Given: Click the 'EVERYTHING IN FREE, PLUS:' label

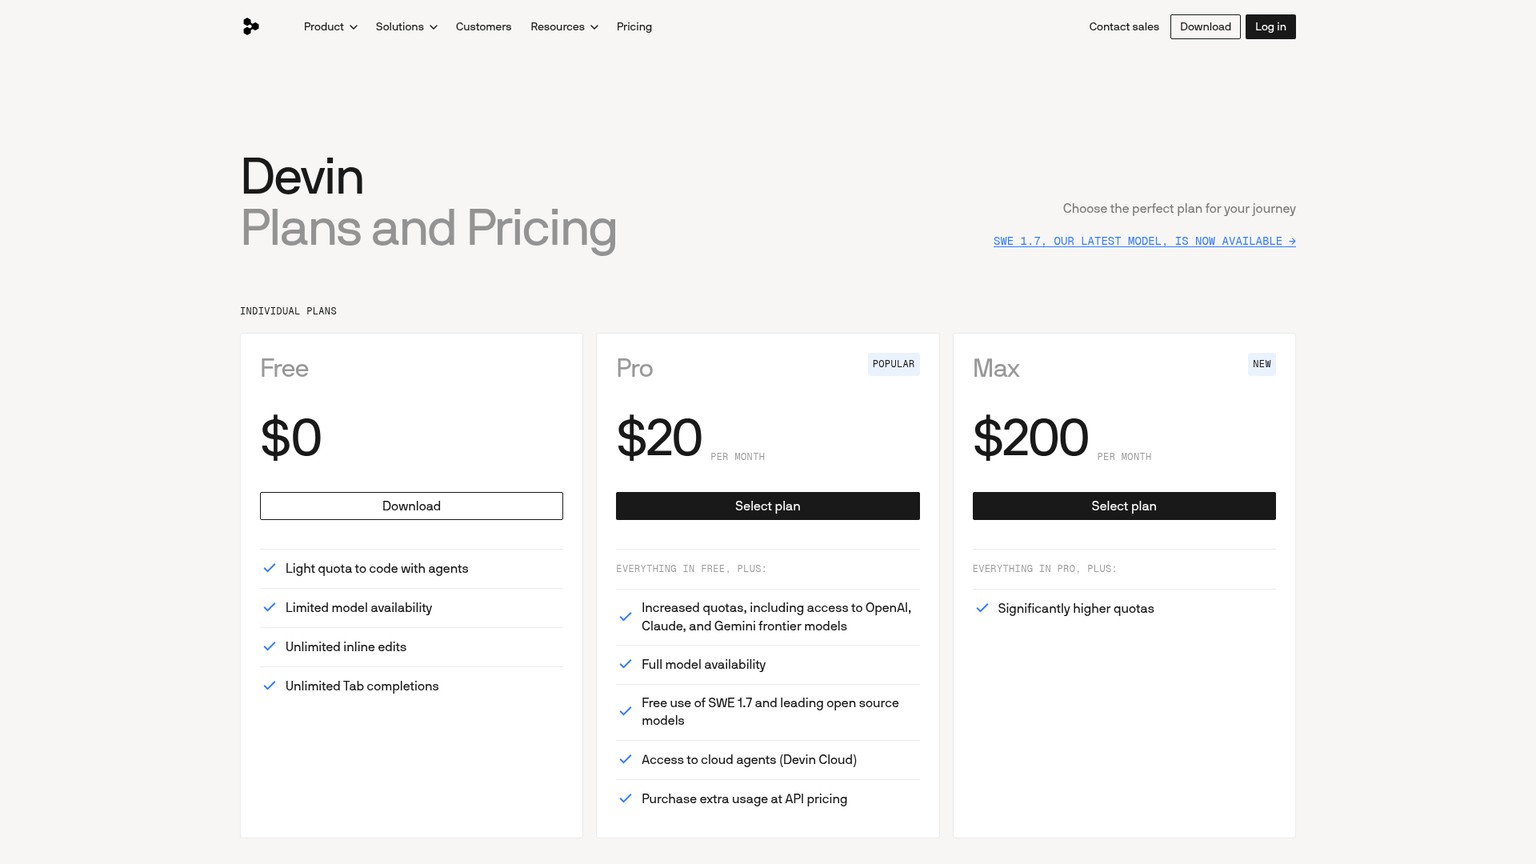Looking at the screenshot, I should [691, 568].
